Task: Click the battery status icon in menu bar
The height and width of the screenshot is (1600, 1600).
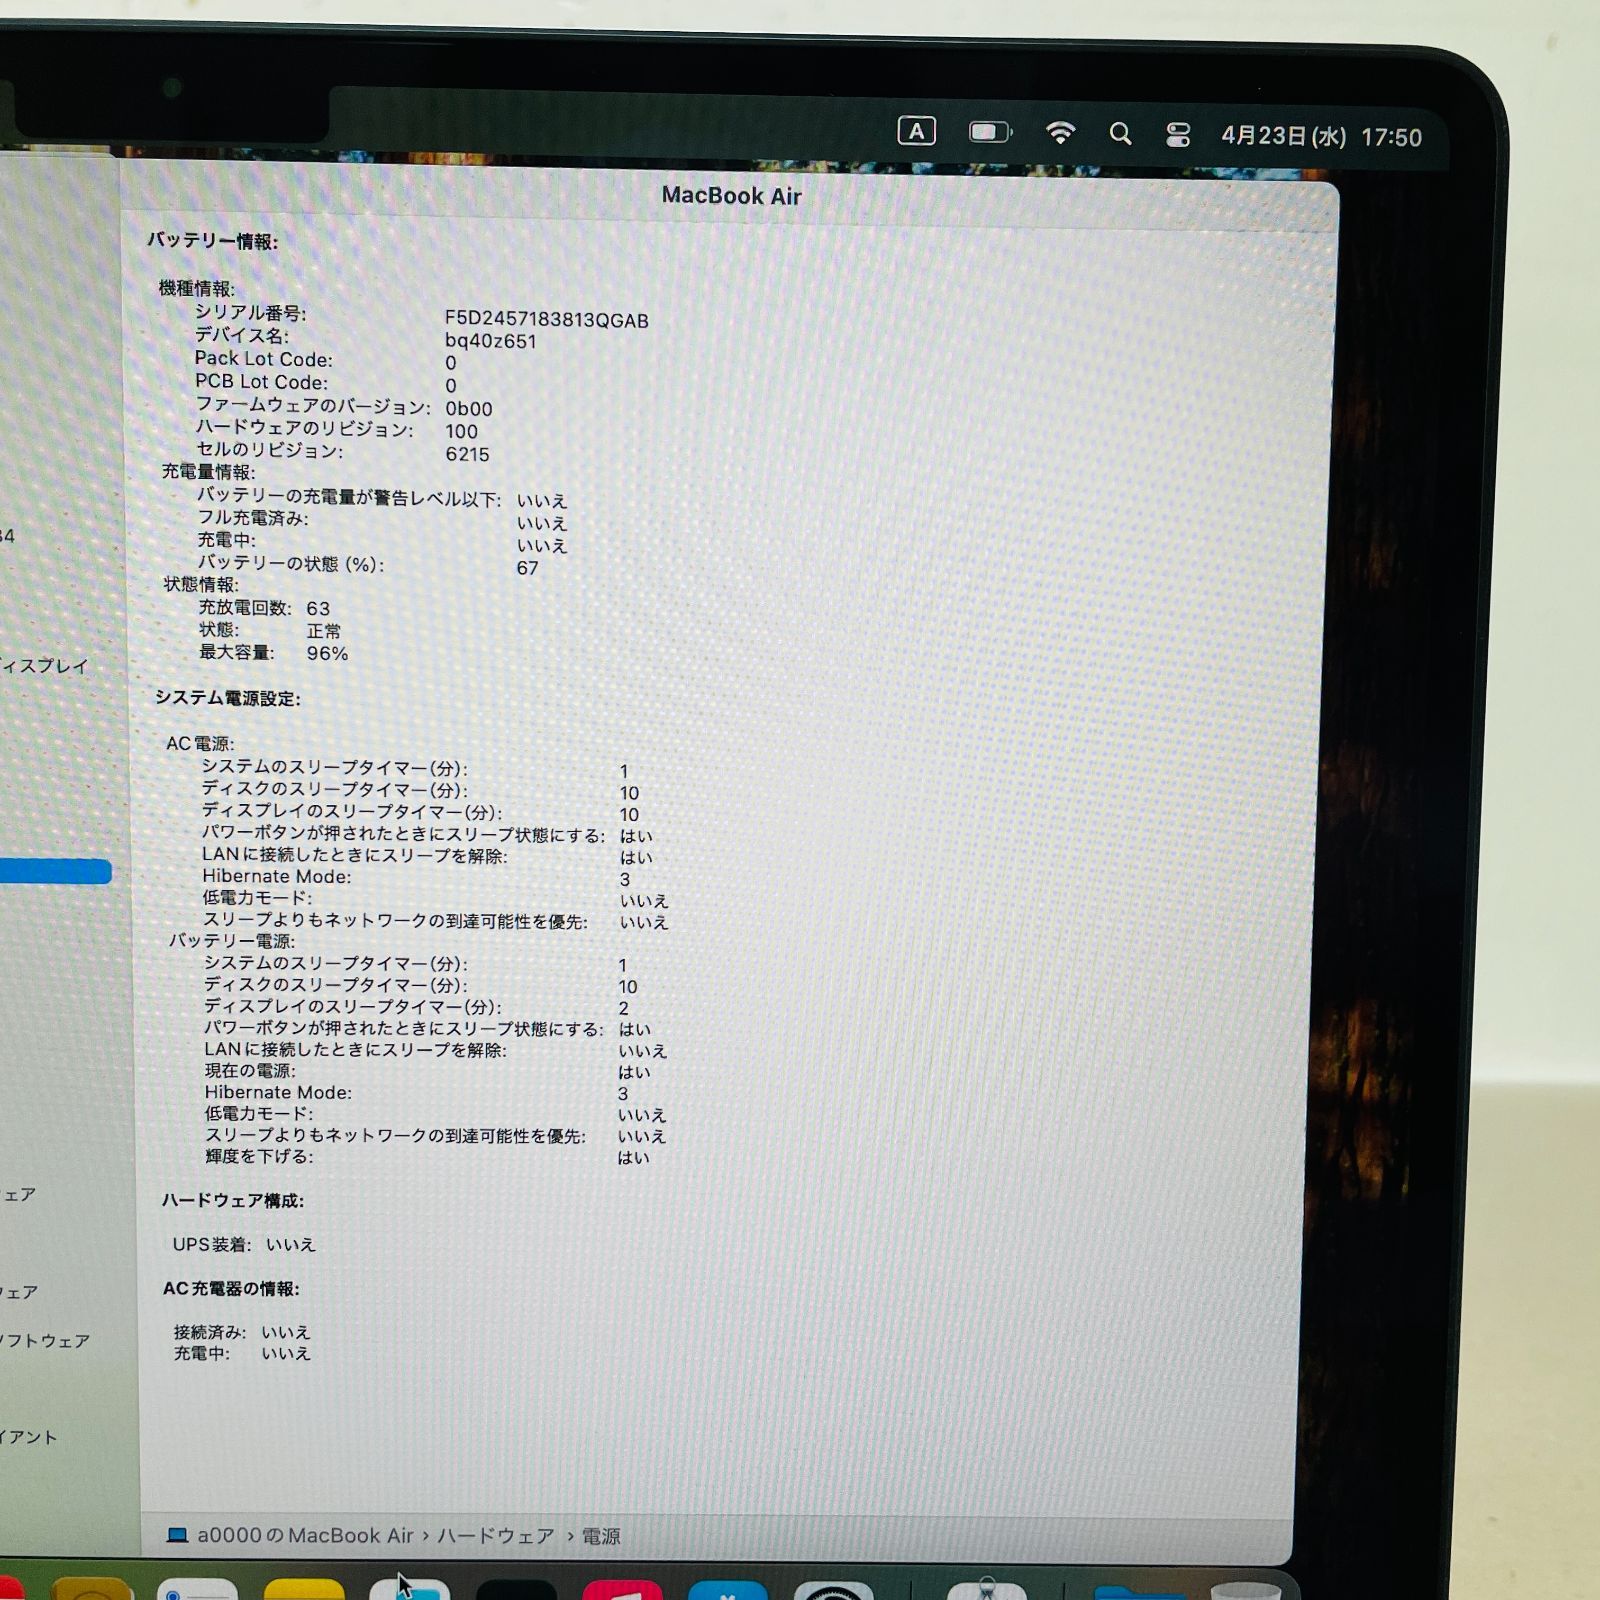Action: point(990,132)
